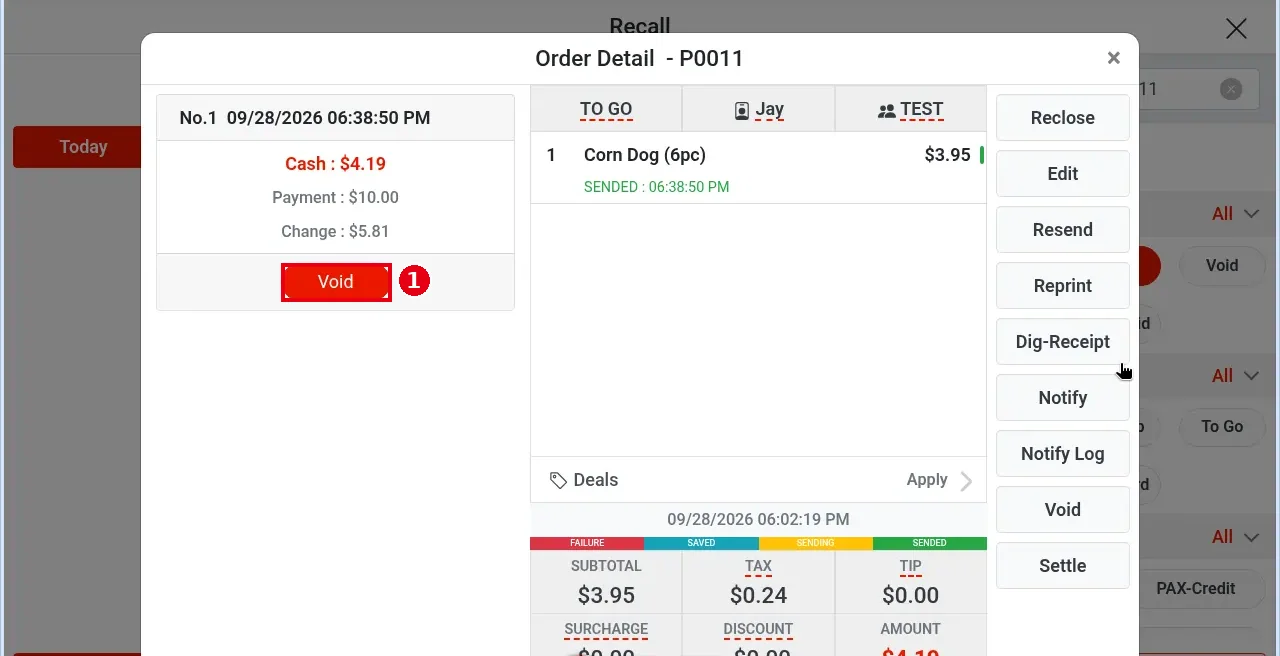Click the SURCHARGE label

pos(606,629)
